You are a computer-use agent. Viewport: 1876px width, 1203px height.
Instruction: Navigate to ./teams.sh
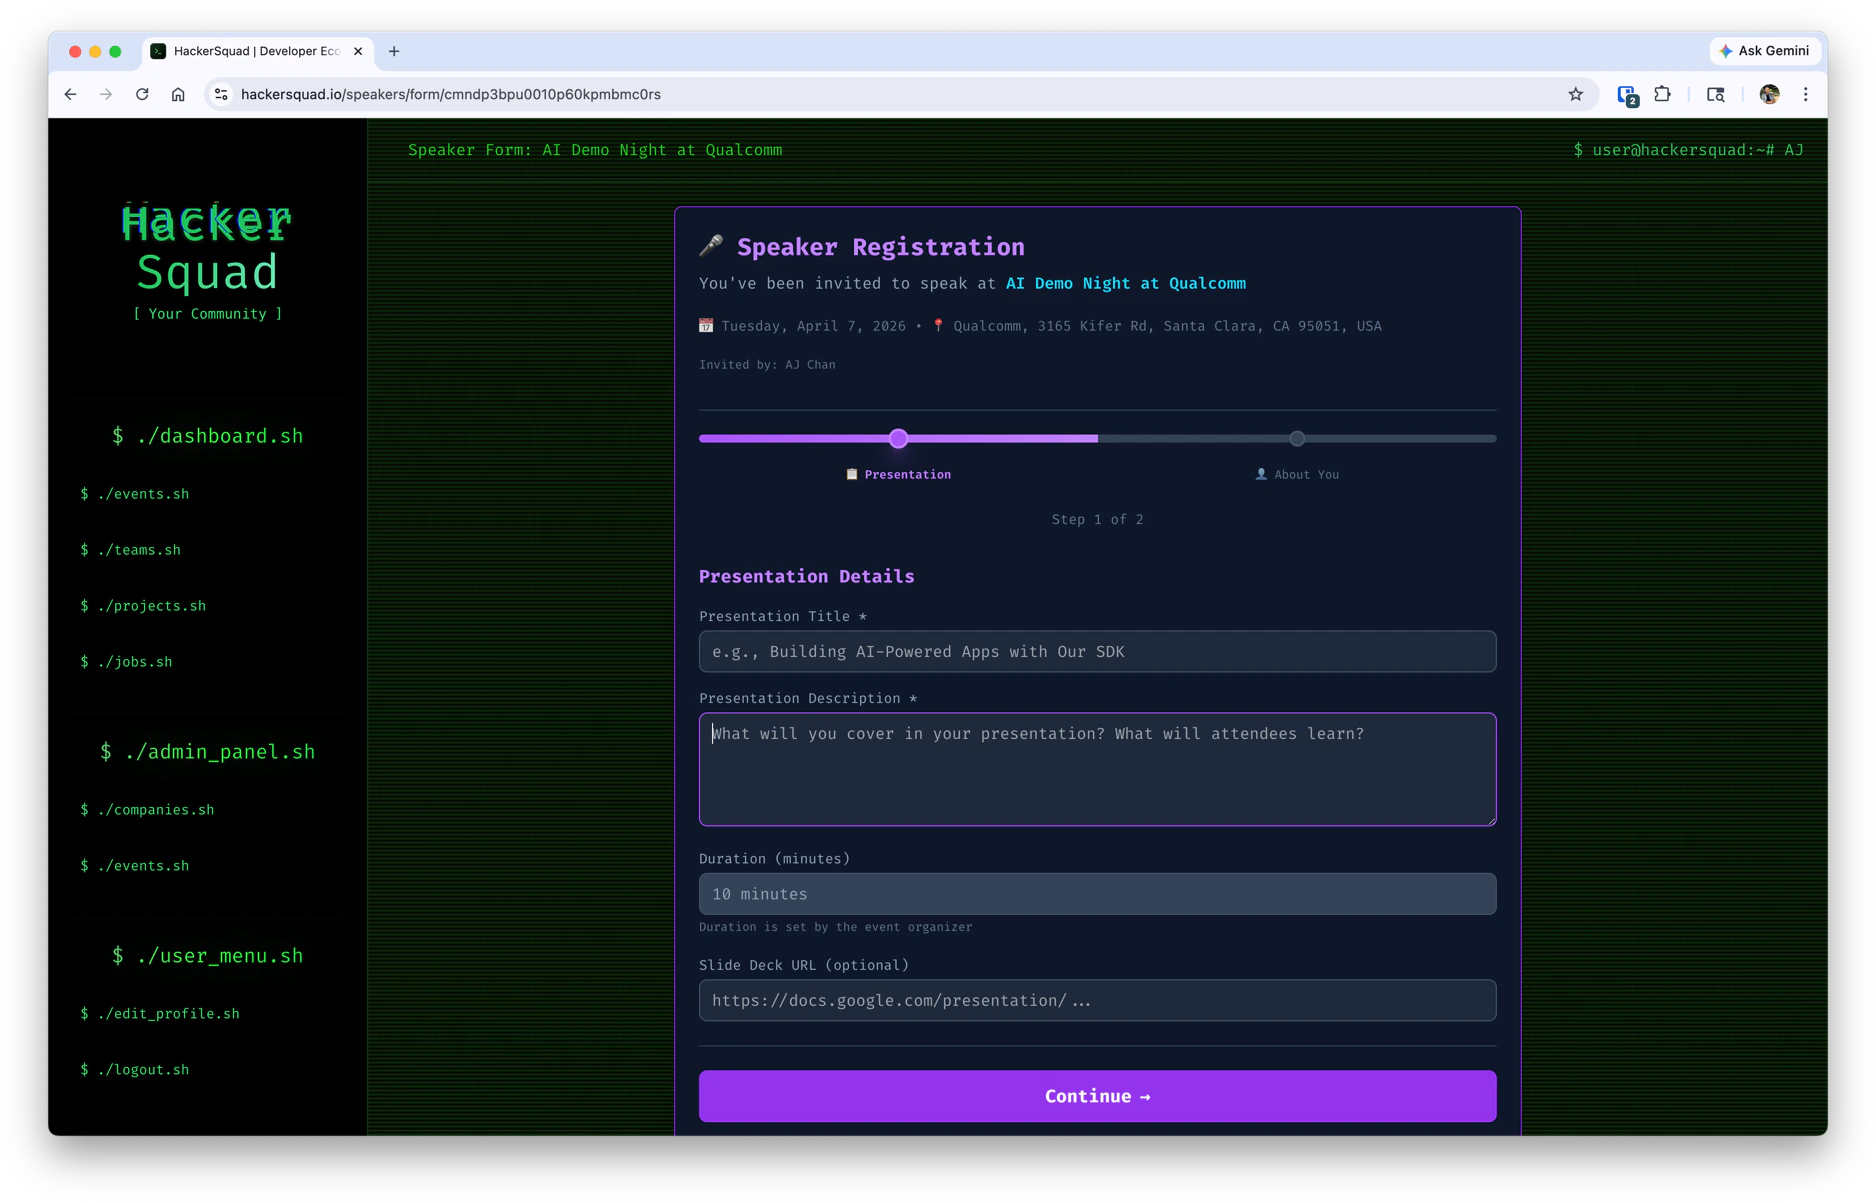tap(130, 550)
